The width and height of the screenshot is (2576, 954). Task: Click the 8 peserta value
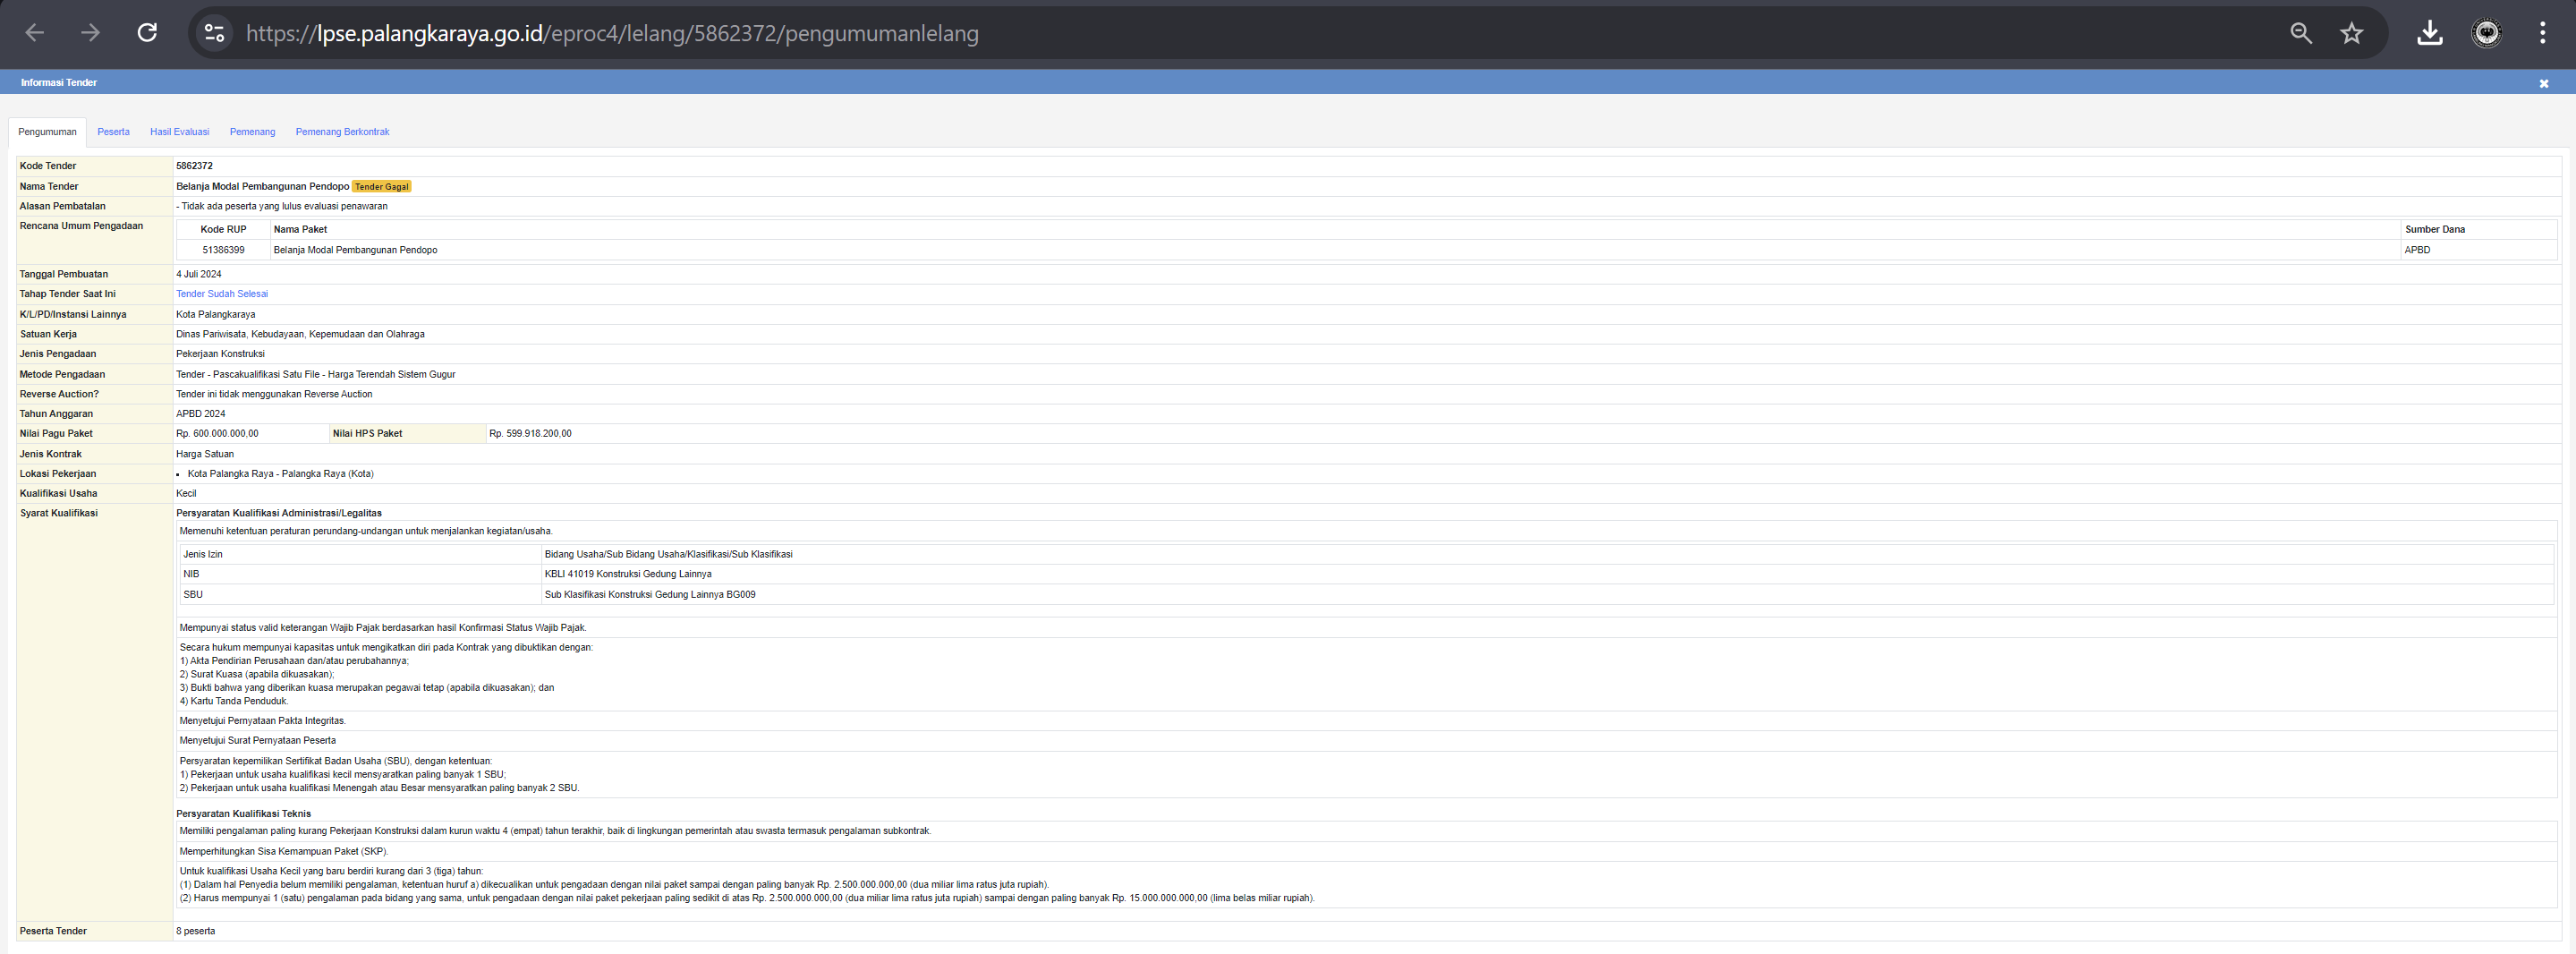195,931
